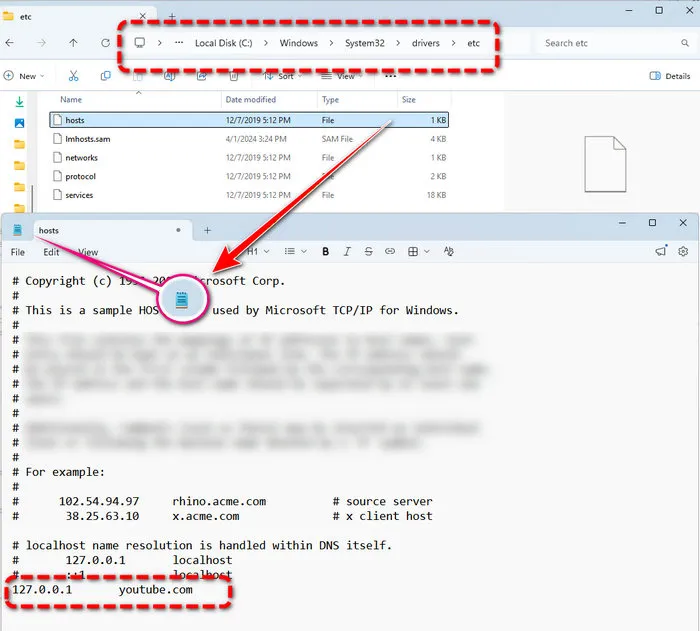The height and width of the screenshot is (631, 700).
Task: Open the Edit menu in Notepad
Action: pos(51,252)
